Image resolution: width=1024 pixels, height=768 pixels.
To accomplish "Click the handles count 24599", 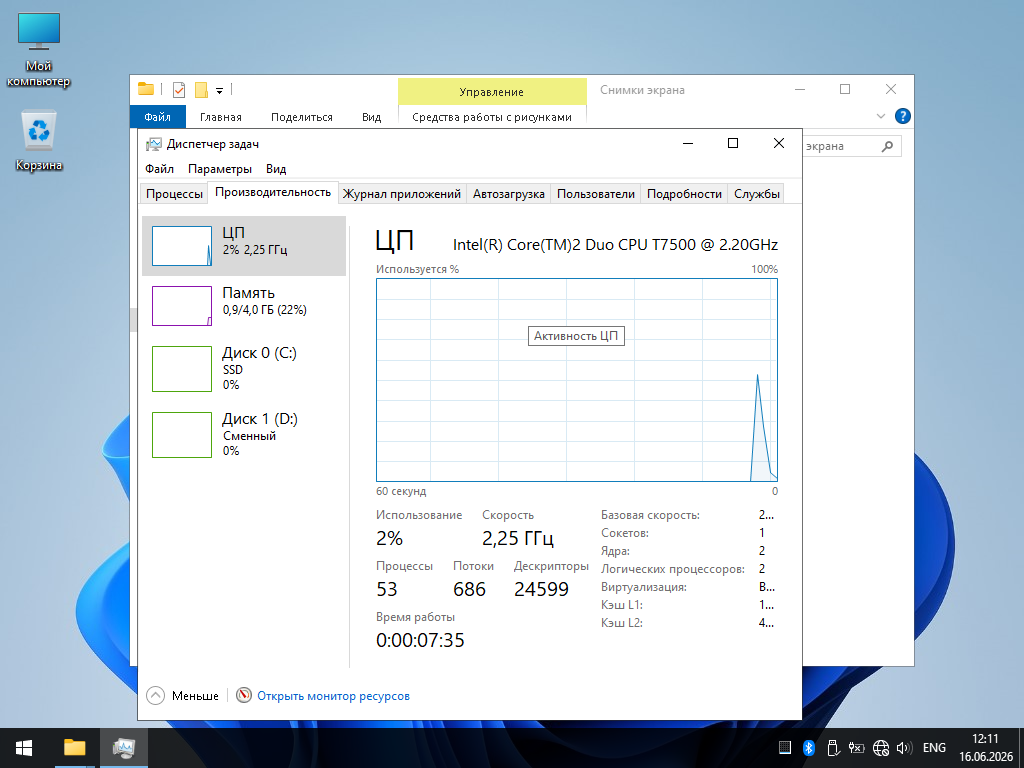I will (541, 589).
